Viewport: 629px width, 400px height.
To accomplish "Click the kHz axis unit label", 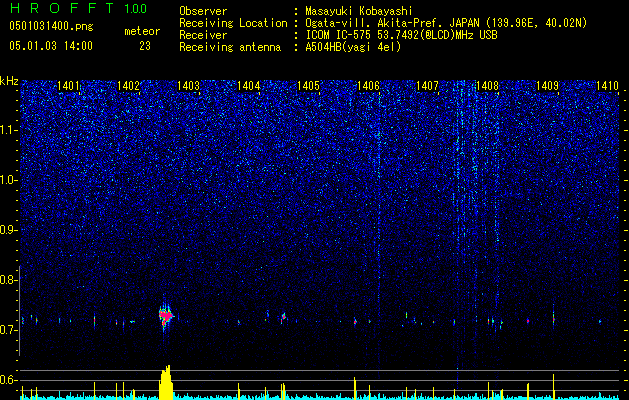I will (x=9, y=81).
